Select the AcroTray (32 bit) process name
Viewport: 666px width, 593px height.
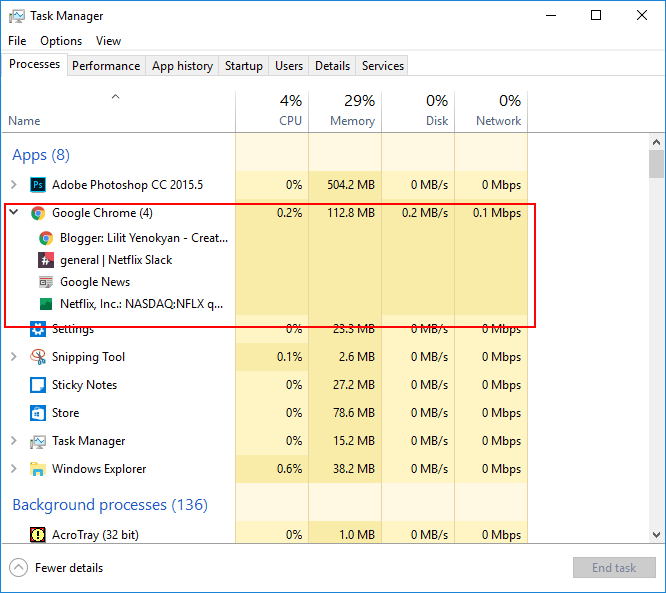95,535
